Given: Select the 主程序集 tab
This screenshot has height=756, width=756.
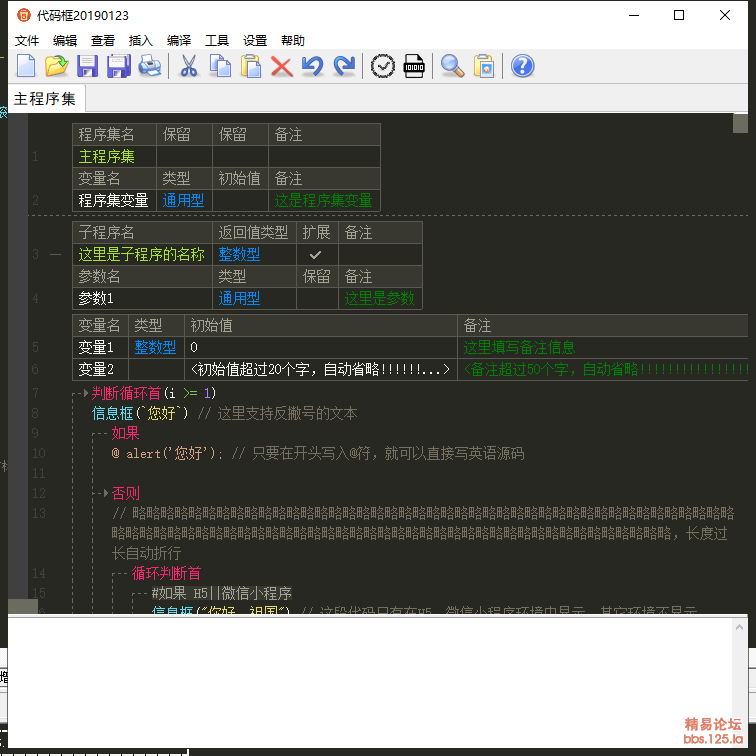Looking at the screenshot, I should [x=45, y=99].
